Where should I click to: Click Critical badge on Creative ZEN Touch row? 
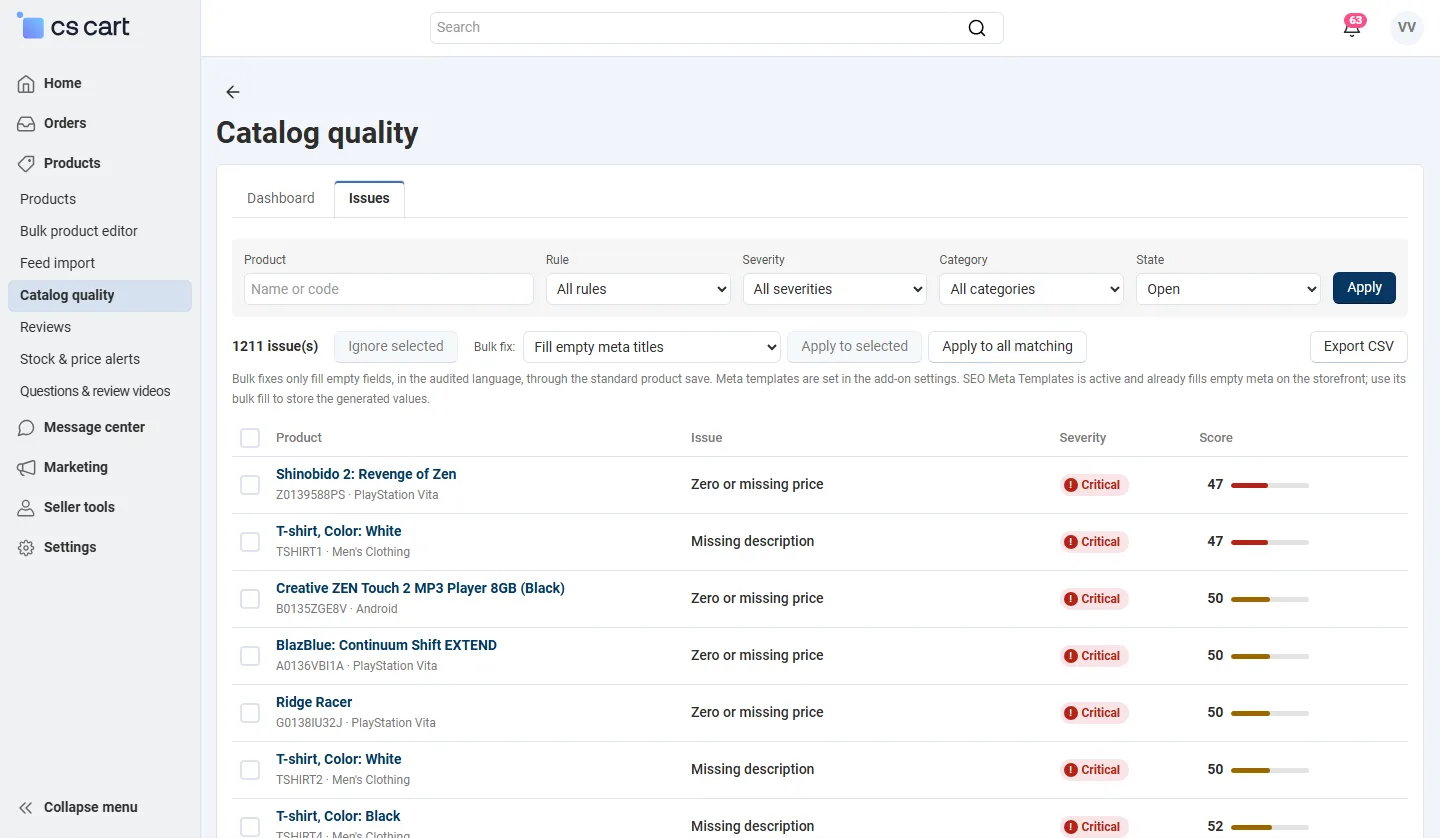(x=1094, y=599)
